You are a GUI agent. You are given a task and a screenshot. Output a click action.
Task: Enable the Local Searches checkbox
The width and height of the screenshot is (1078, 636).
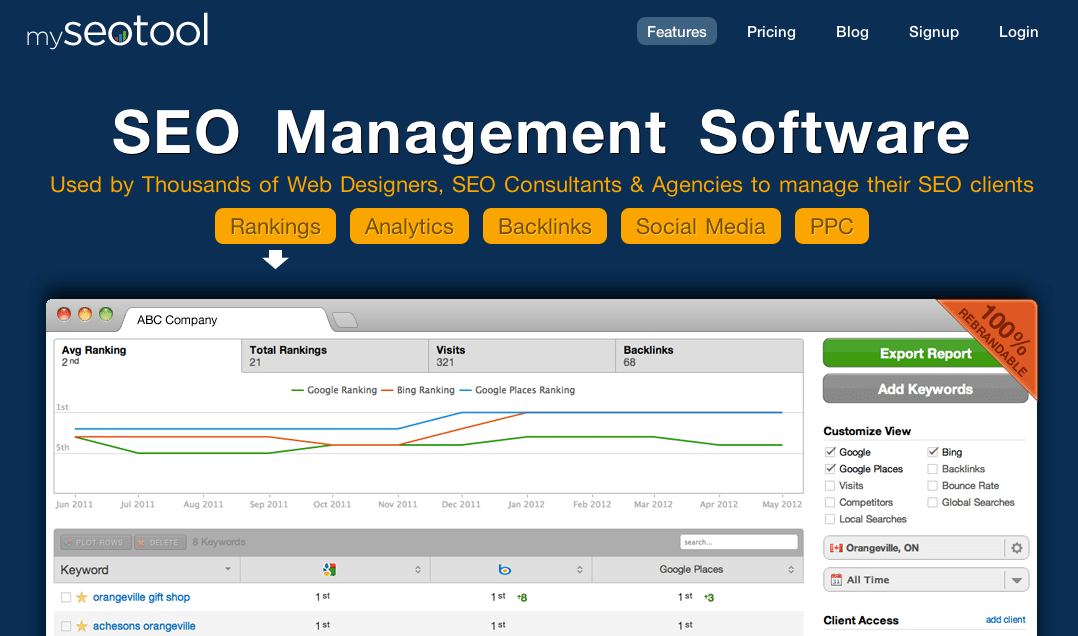click(830, 519)
